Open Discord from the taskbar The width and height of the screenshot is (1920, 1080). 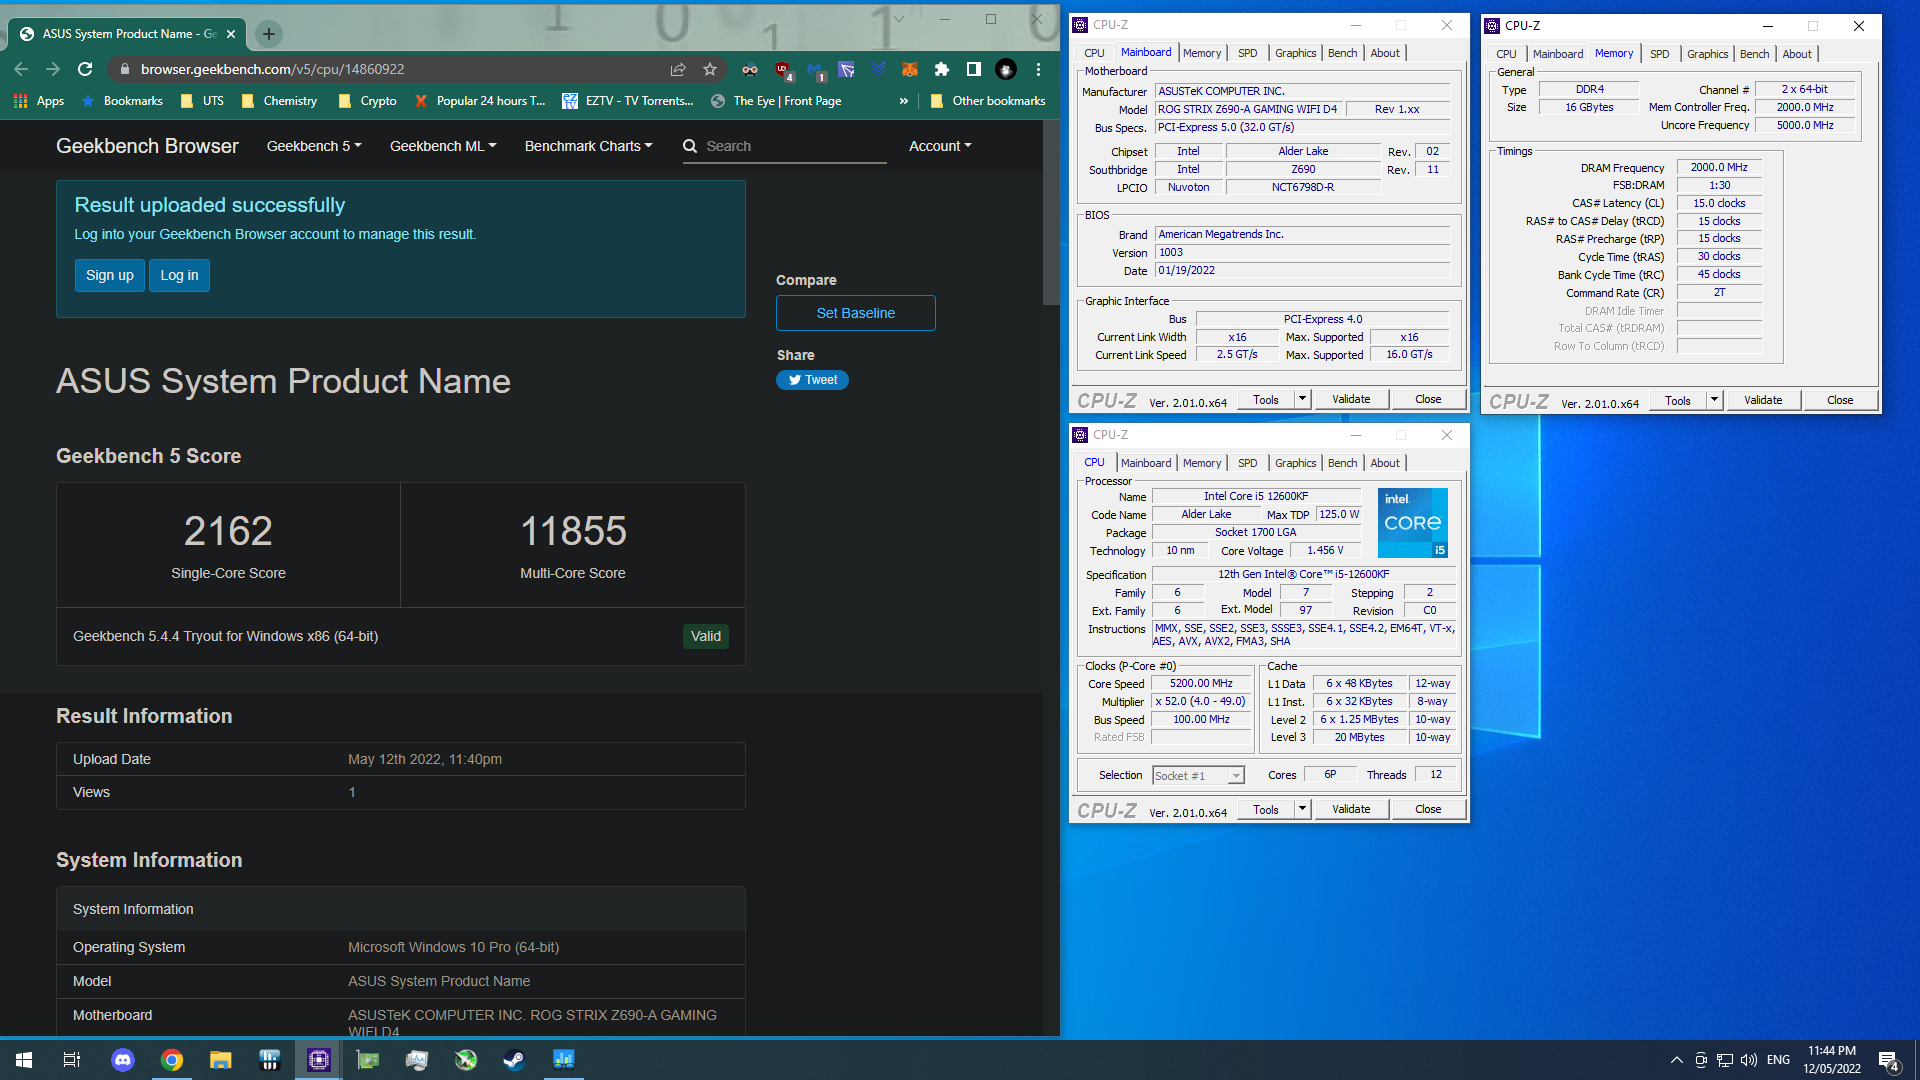[x=123, y=1060]
